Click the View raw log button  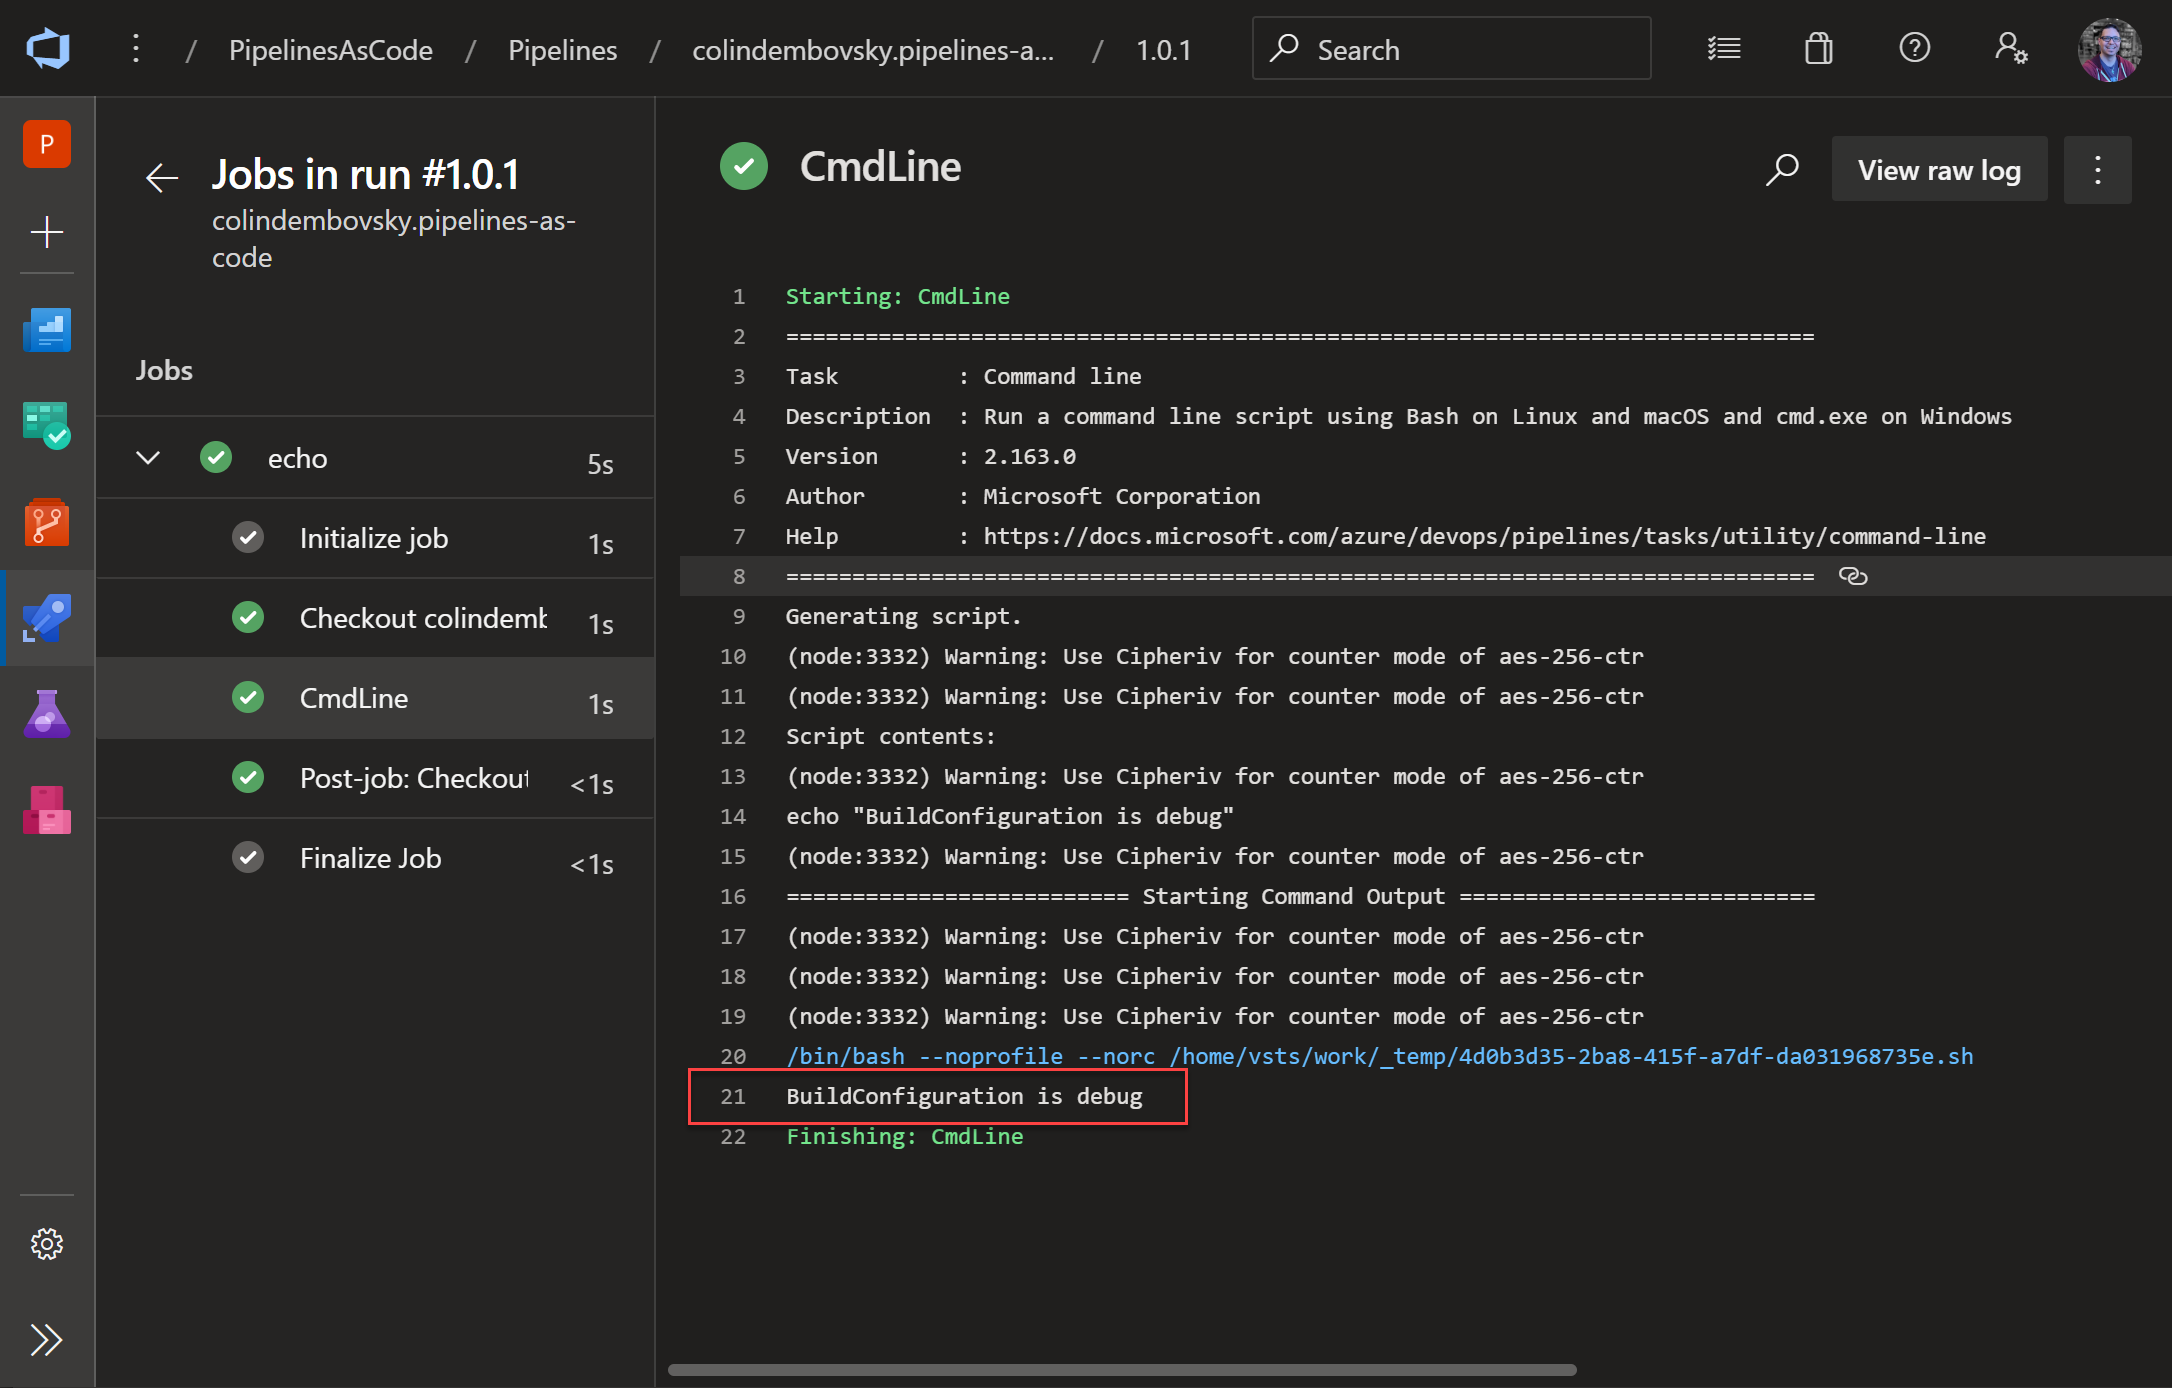[x=1938, y=169]
